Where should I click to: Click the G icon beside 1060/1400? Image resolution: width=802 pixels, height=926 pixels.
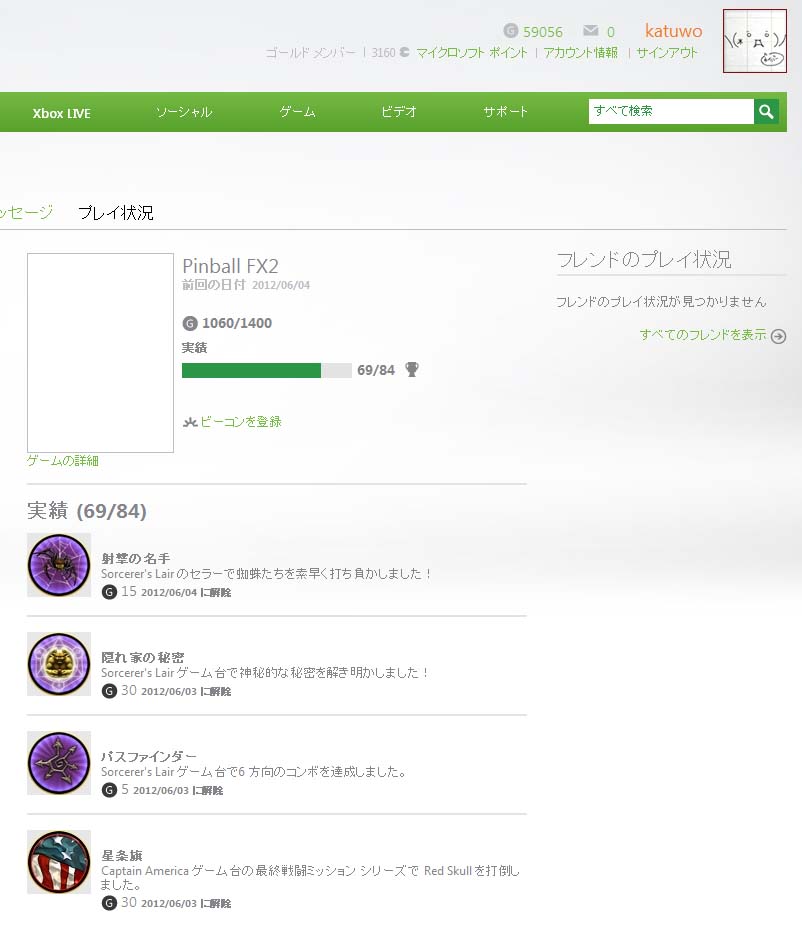tap(190, 323)
